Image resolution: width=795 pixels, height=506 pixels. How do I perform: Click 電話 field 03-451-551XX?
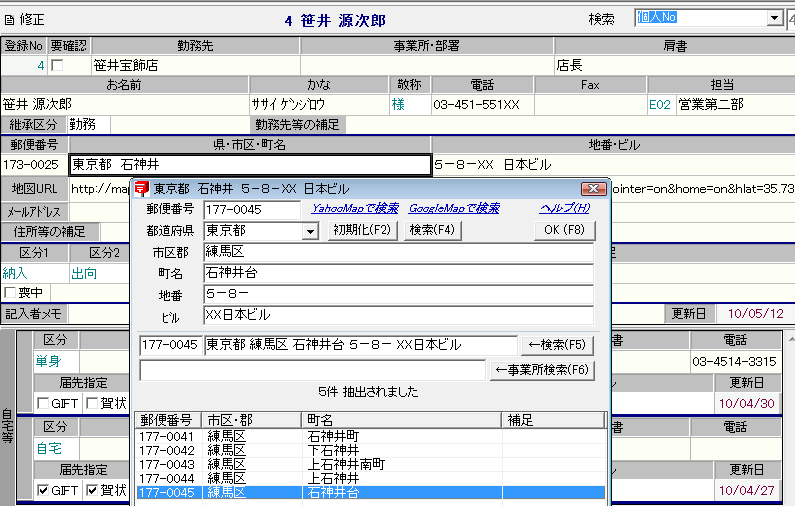coord(482,104)
